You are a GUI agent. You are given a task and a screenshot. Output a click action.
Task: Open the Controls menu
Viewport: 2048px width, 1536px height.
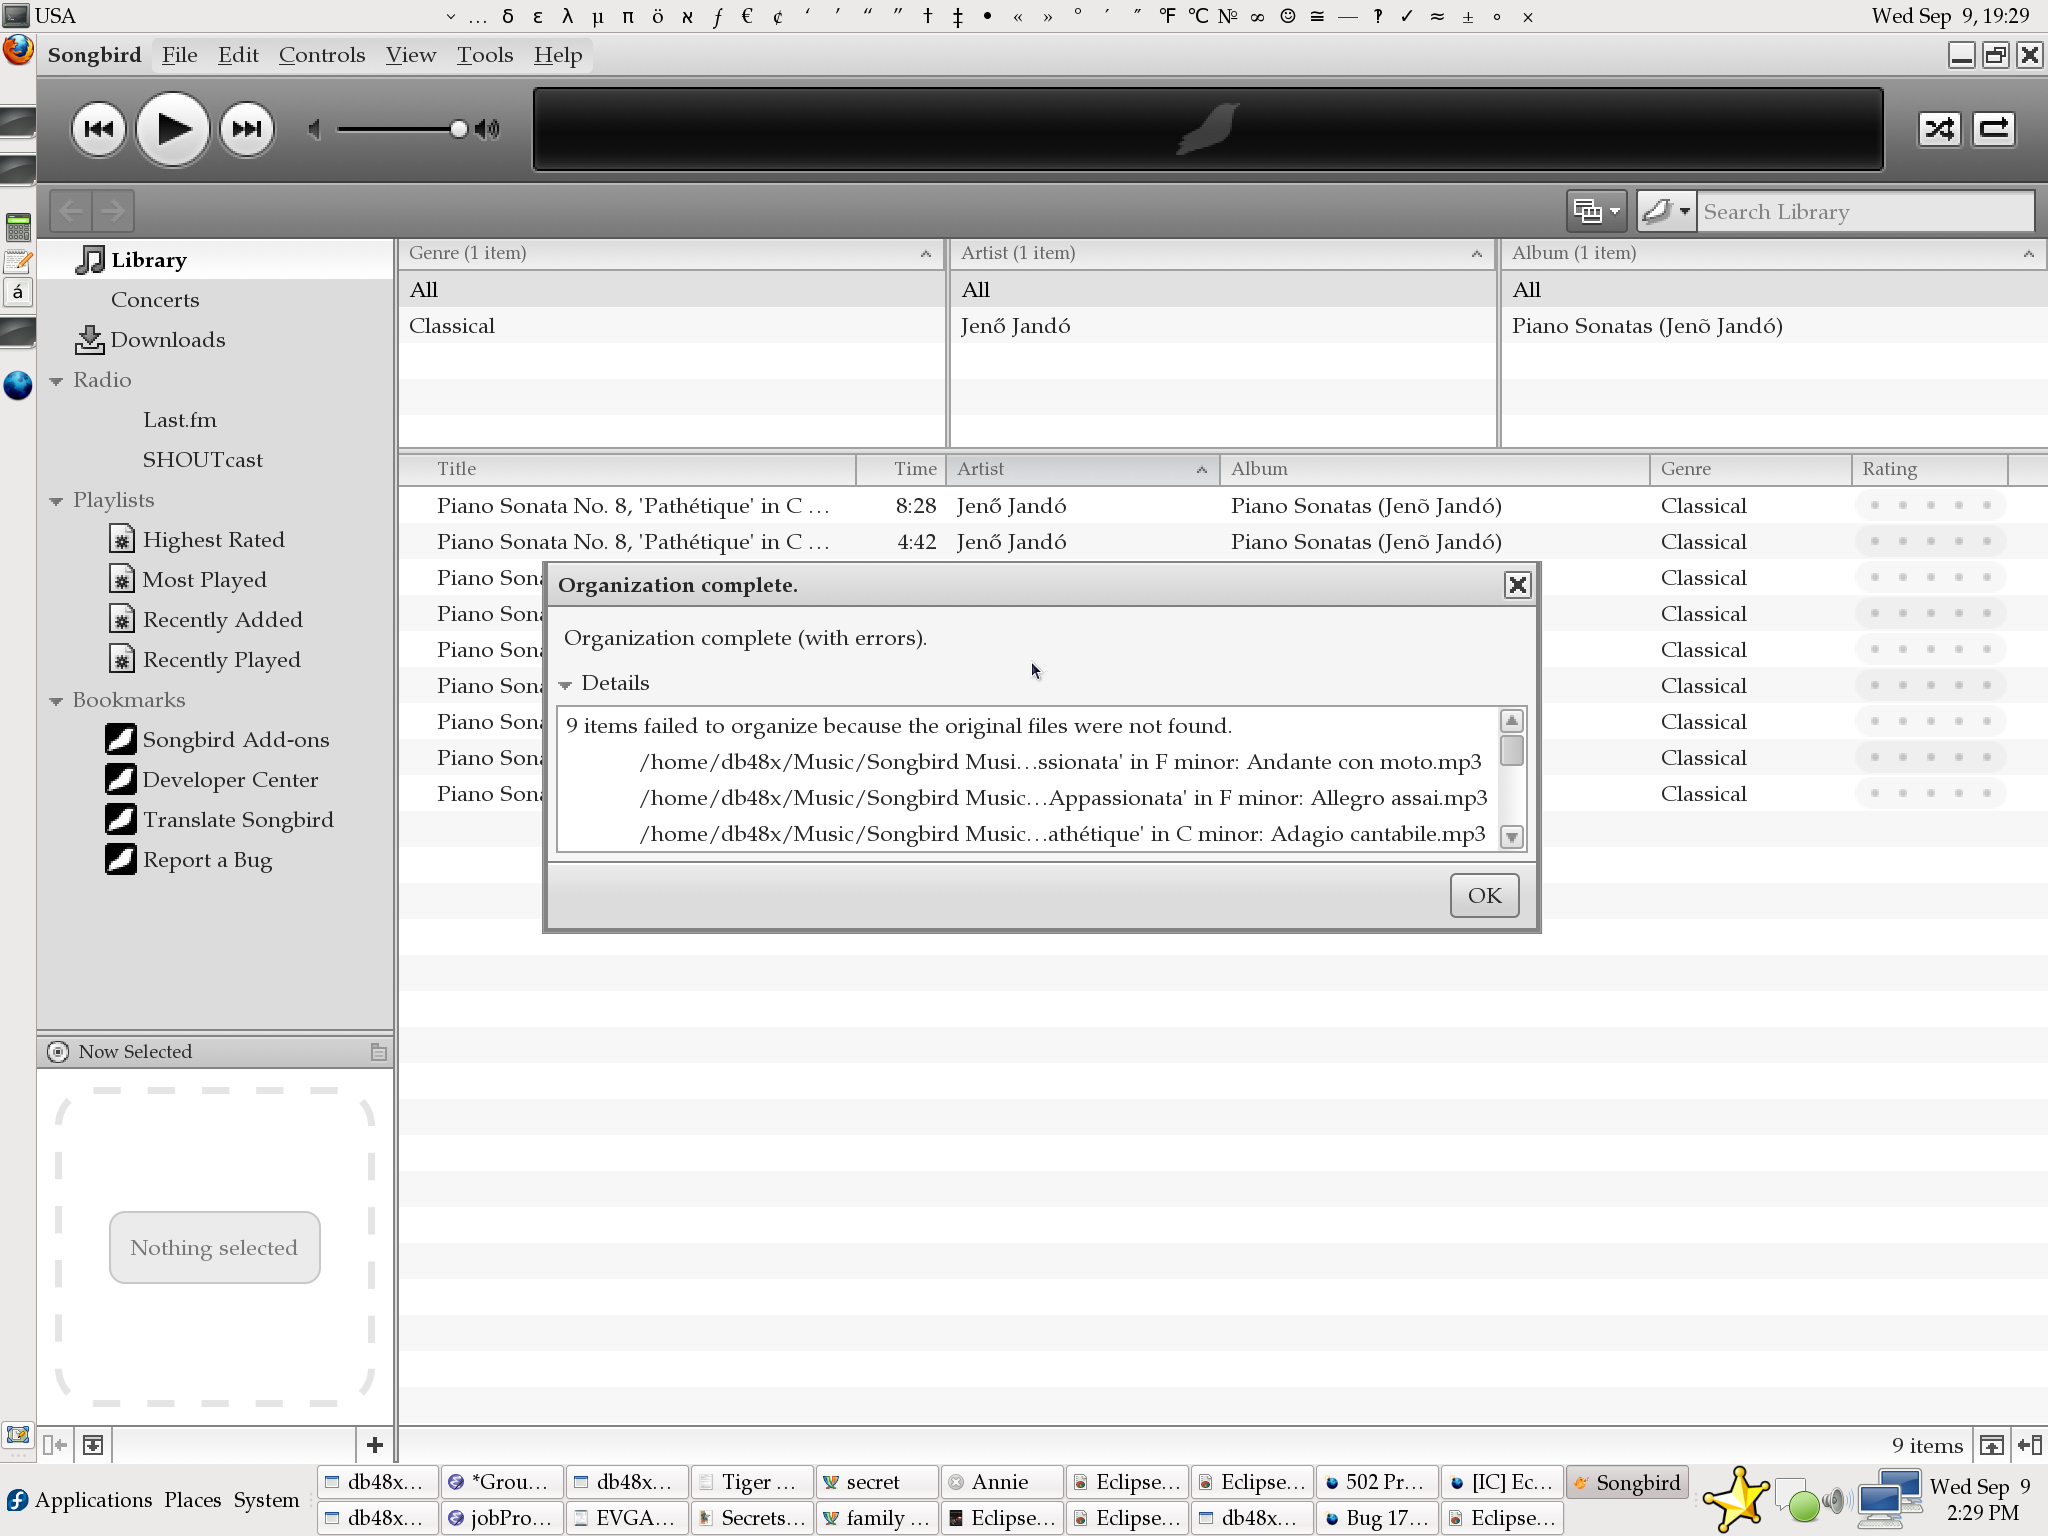coord(321,55)
